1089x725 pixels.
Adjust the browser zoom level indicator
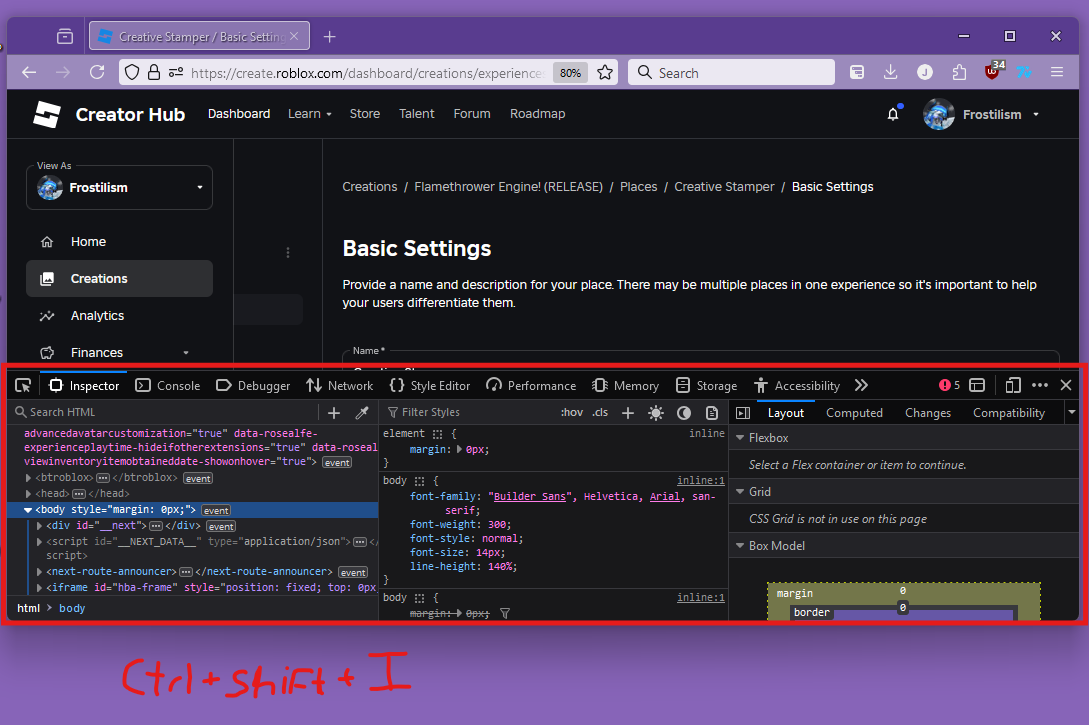(x=570, y=72)
